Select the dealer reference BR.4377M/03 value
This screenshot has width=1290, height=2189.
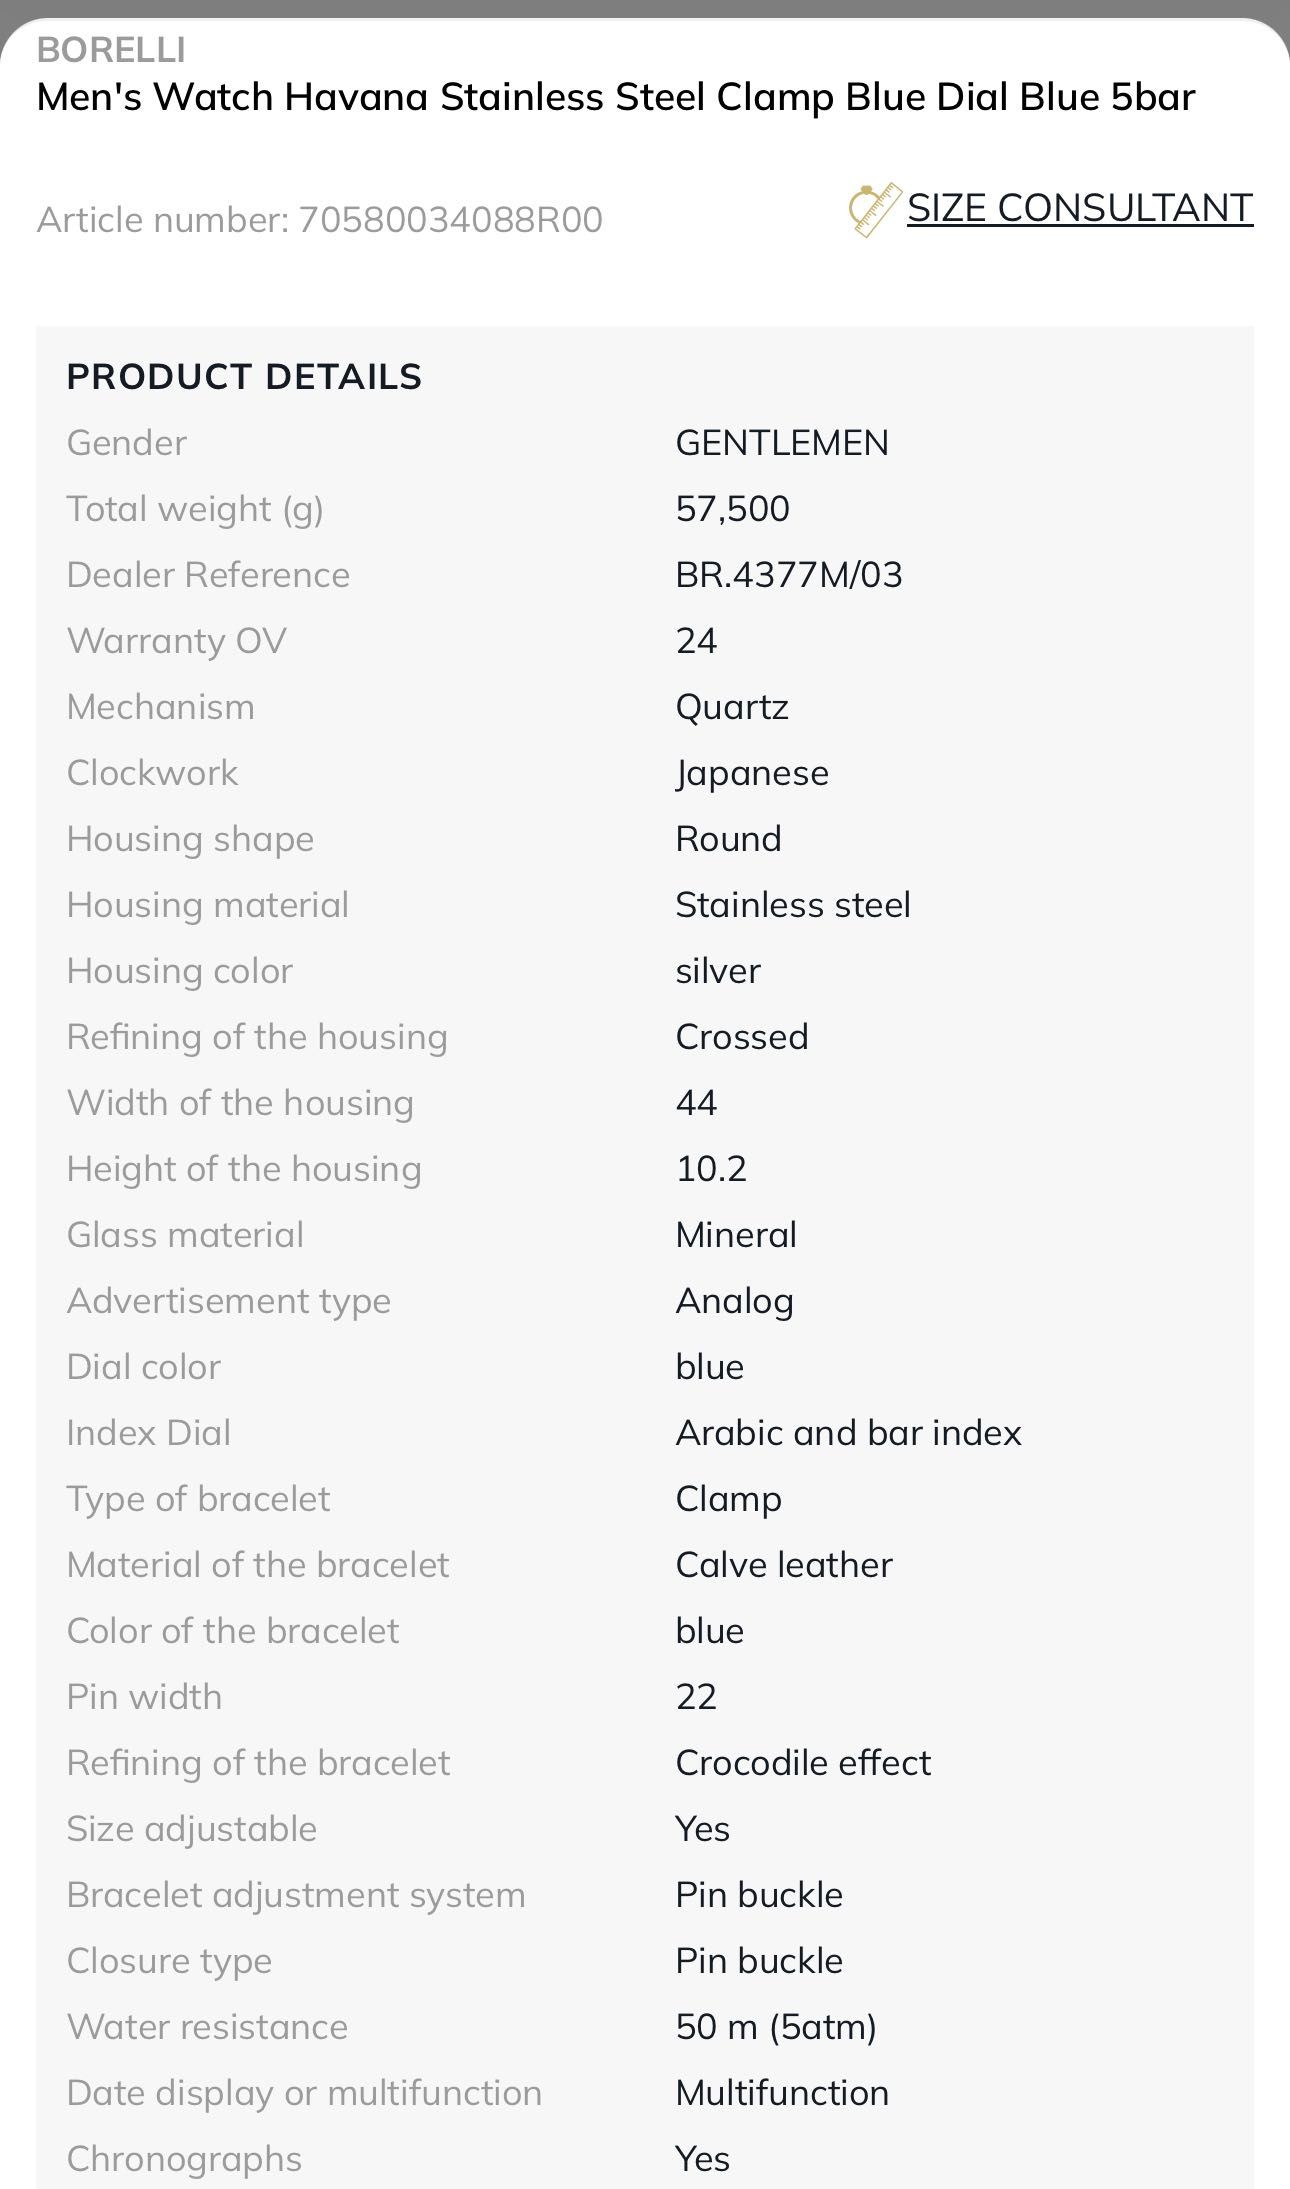click(789, 575)
